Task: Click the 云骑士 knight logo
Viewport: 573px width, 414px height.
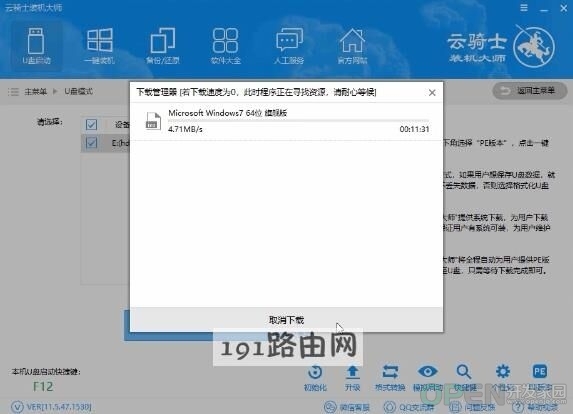Action: (x=534, y=46)
